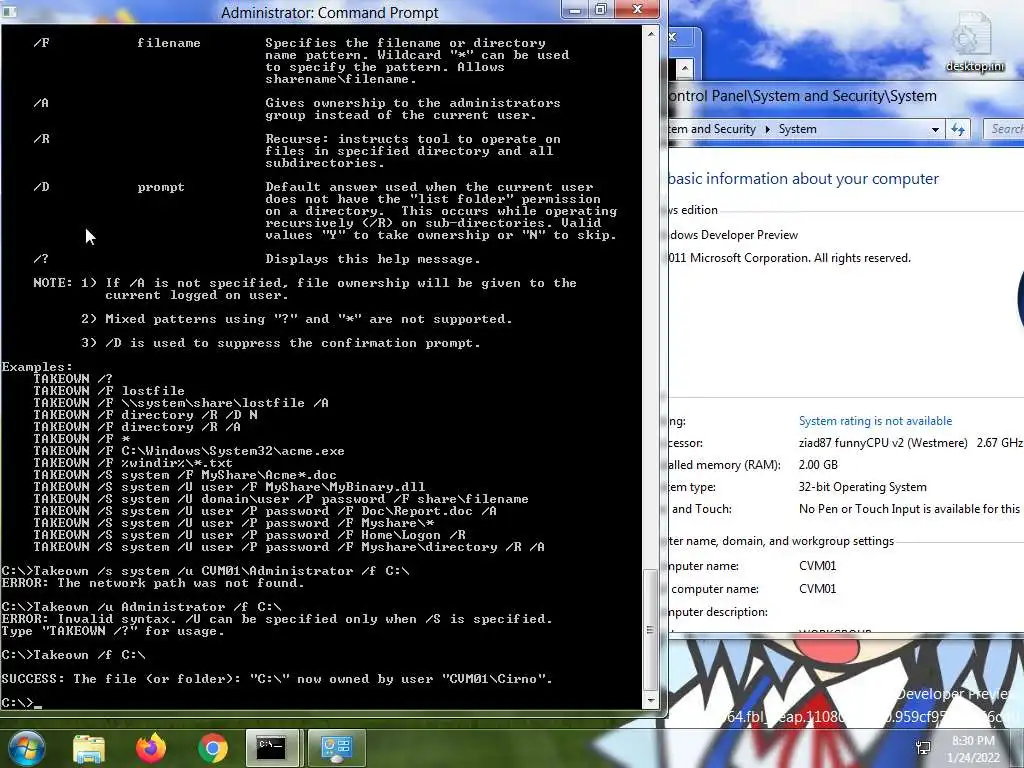Image resolution: width=1024 pixels, height=768 pixels.
Task: Launch Google Chrome from the taskbar
Action: (213, 748)
